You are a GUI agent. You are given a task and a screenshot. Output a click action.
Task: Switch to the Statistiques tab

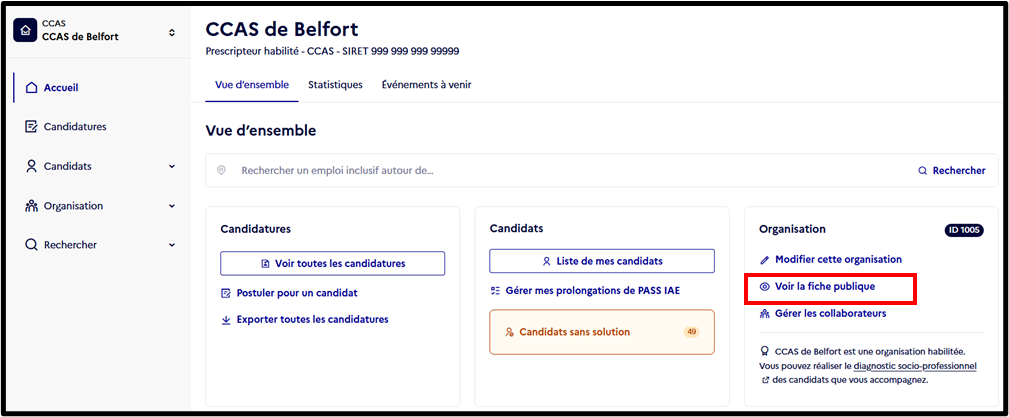[x=335, y=84]
